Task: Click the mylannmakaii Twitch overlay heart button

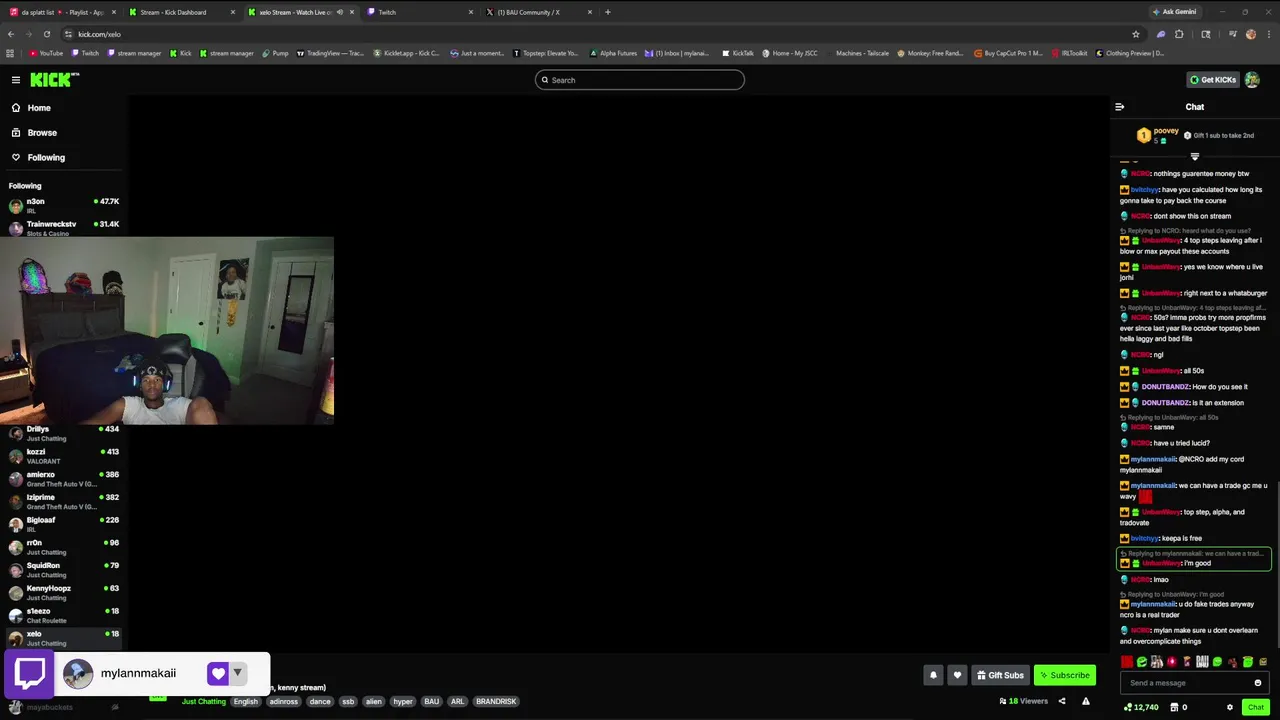Action: 218,674
